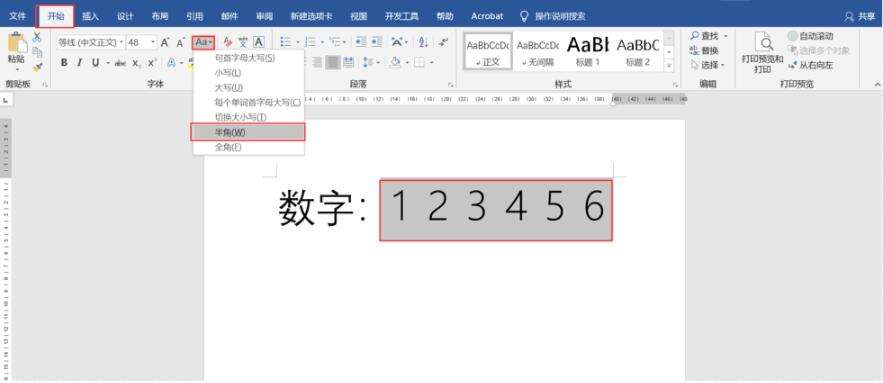Apply the 无间隔 style

[x=538, y=51]
